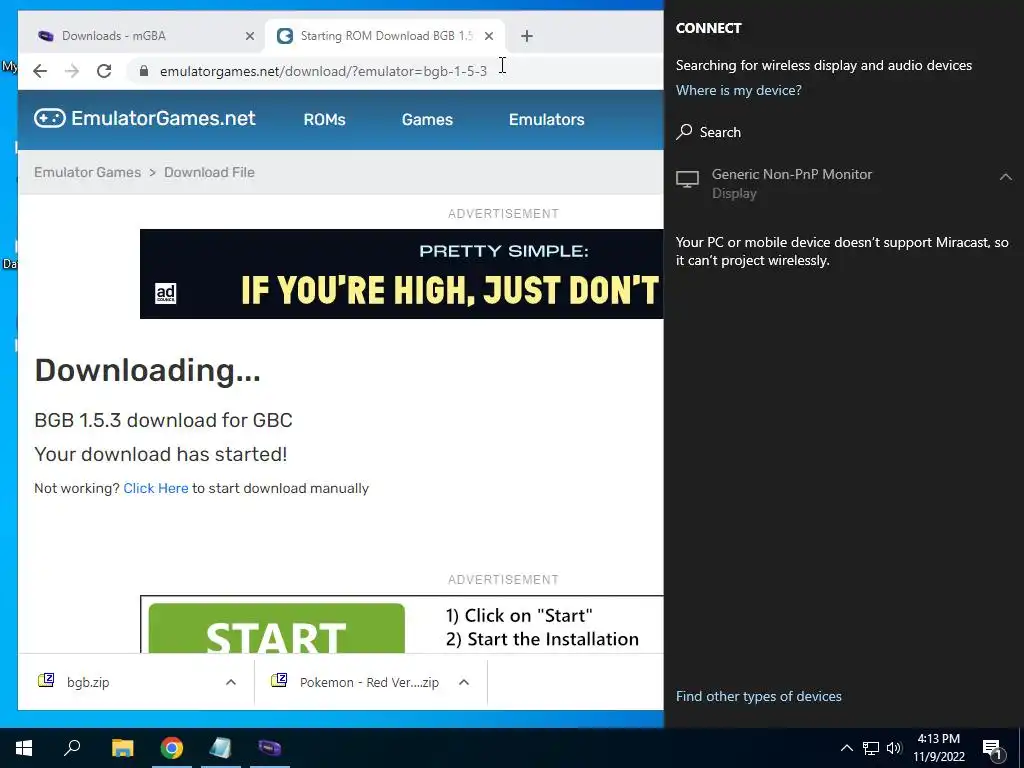
Task: Open the Windows Start menu
Action: (x=24, y=748)
